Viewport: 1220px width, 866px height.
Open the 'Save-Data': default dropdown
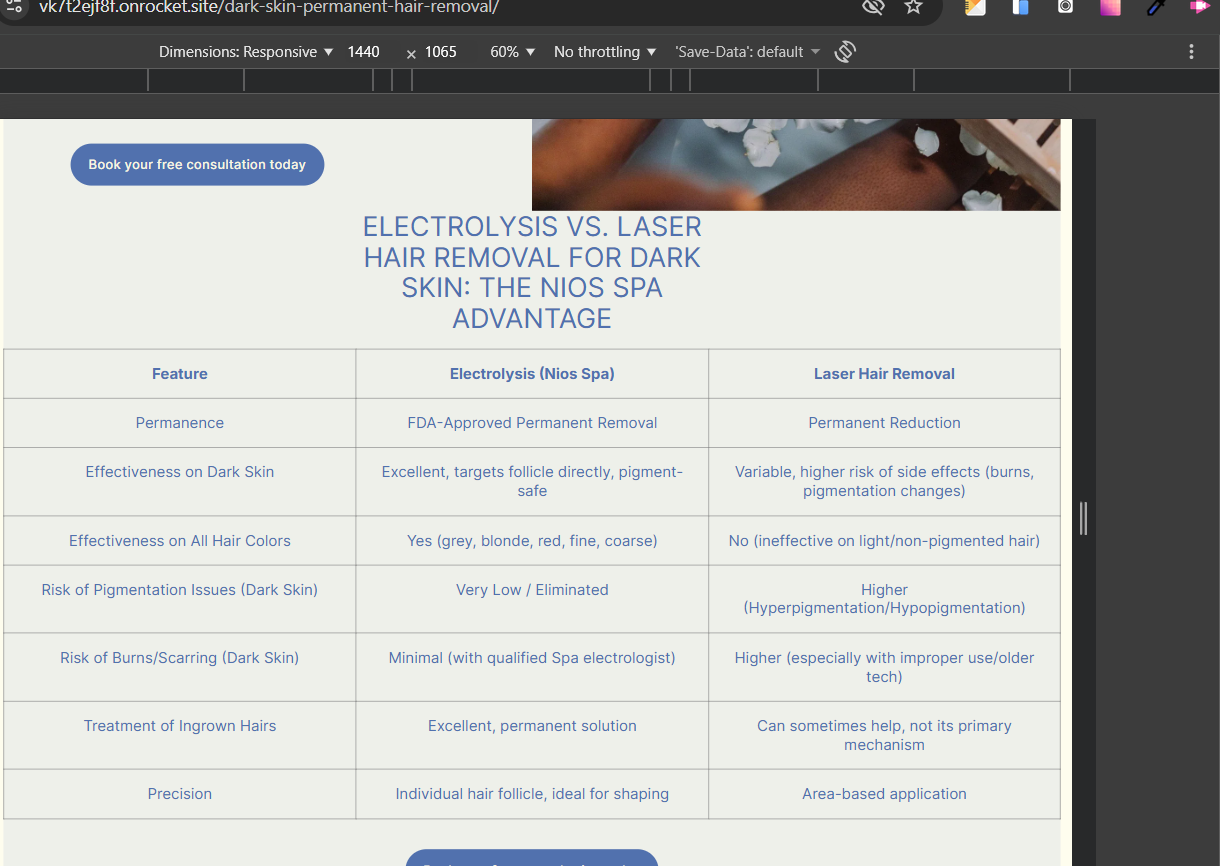[747, 52]
